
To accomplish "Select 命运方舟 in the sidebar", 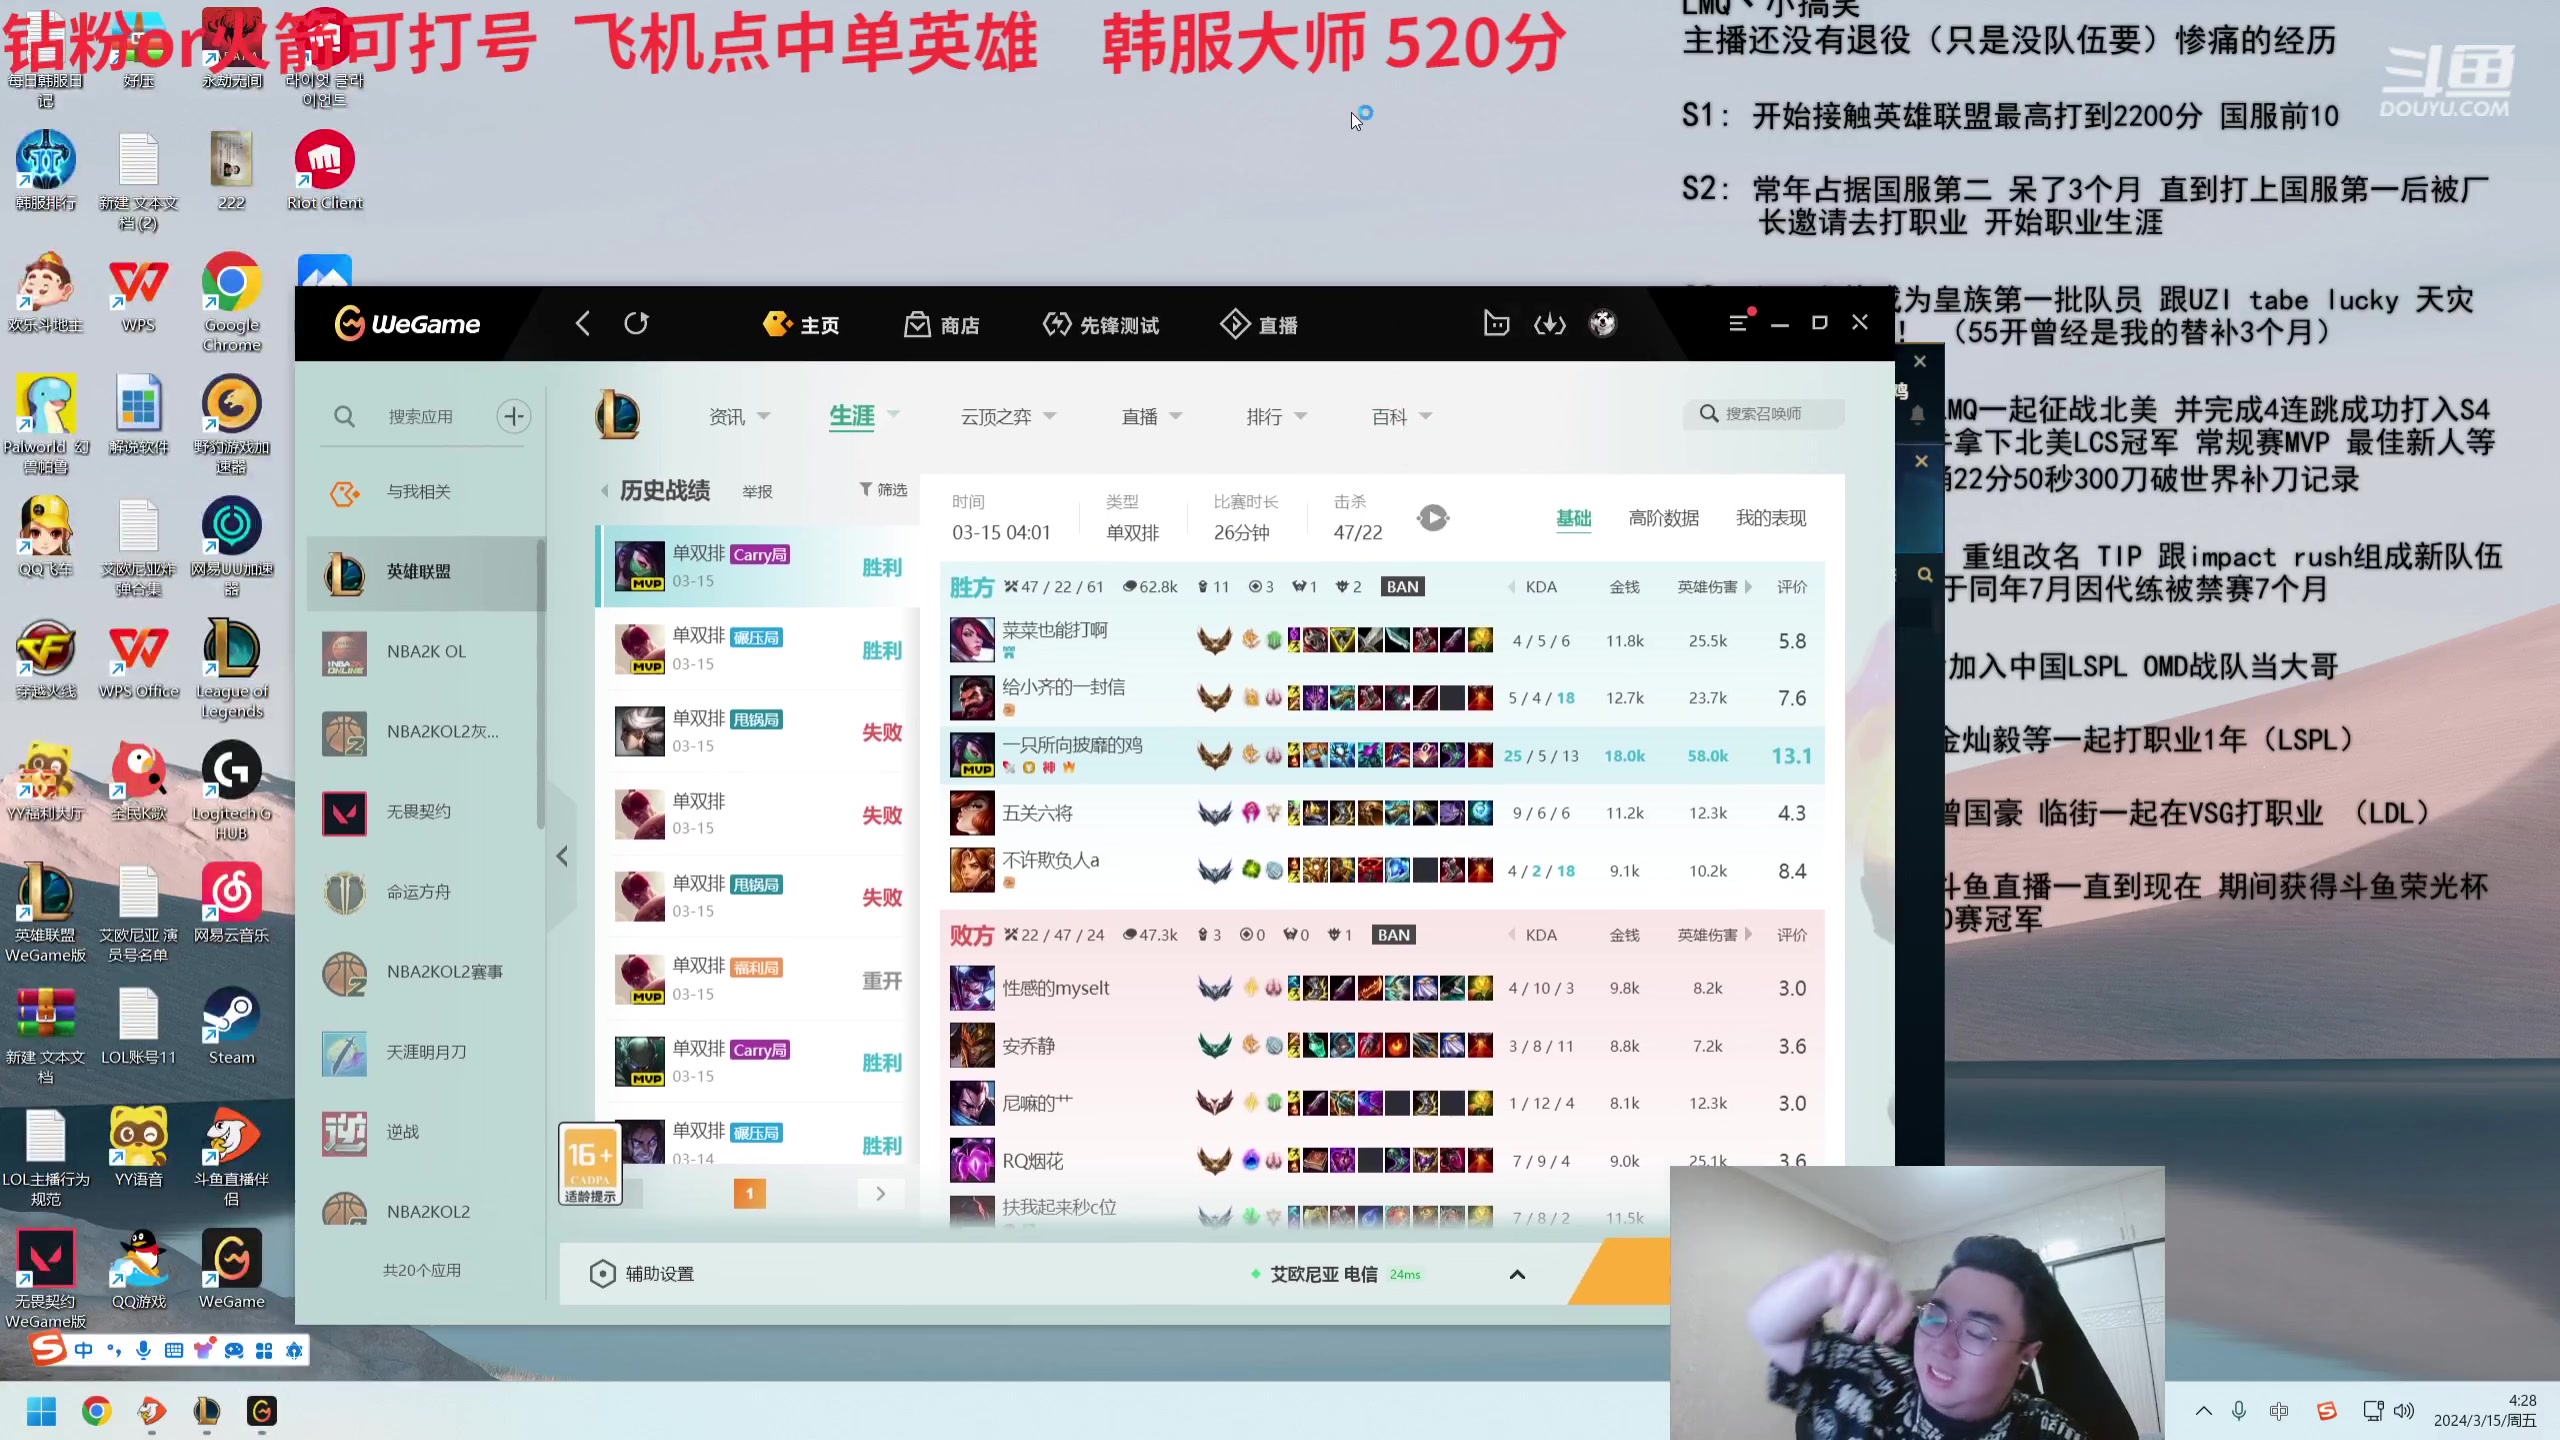I will (427, 892).
